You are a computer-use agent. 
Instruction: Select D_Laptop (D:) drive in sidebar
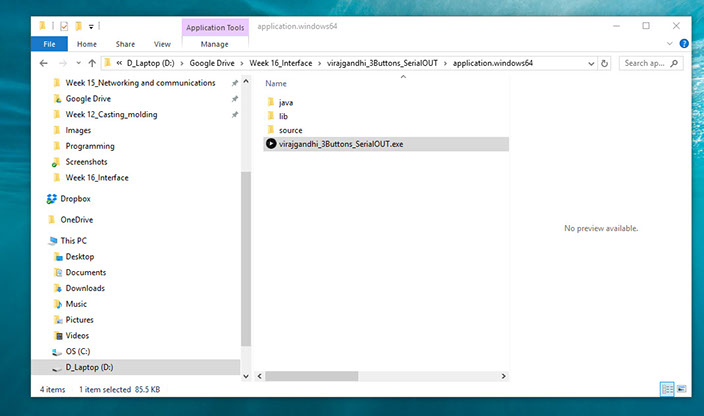click(136, 367)
